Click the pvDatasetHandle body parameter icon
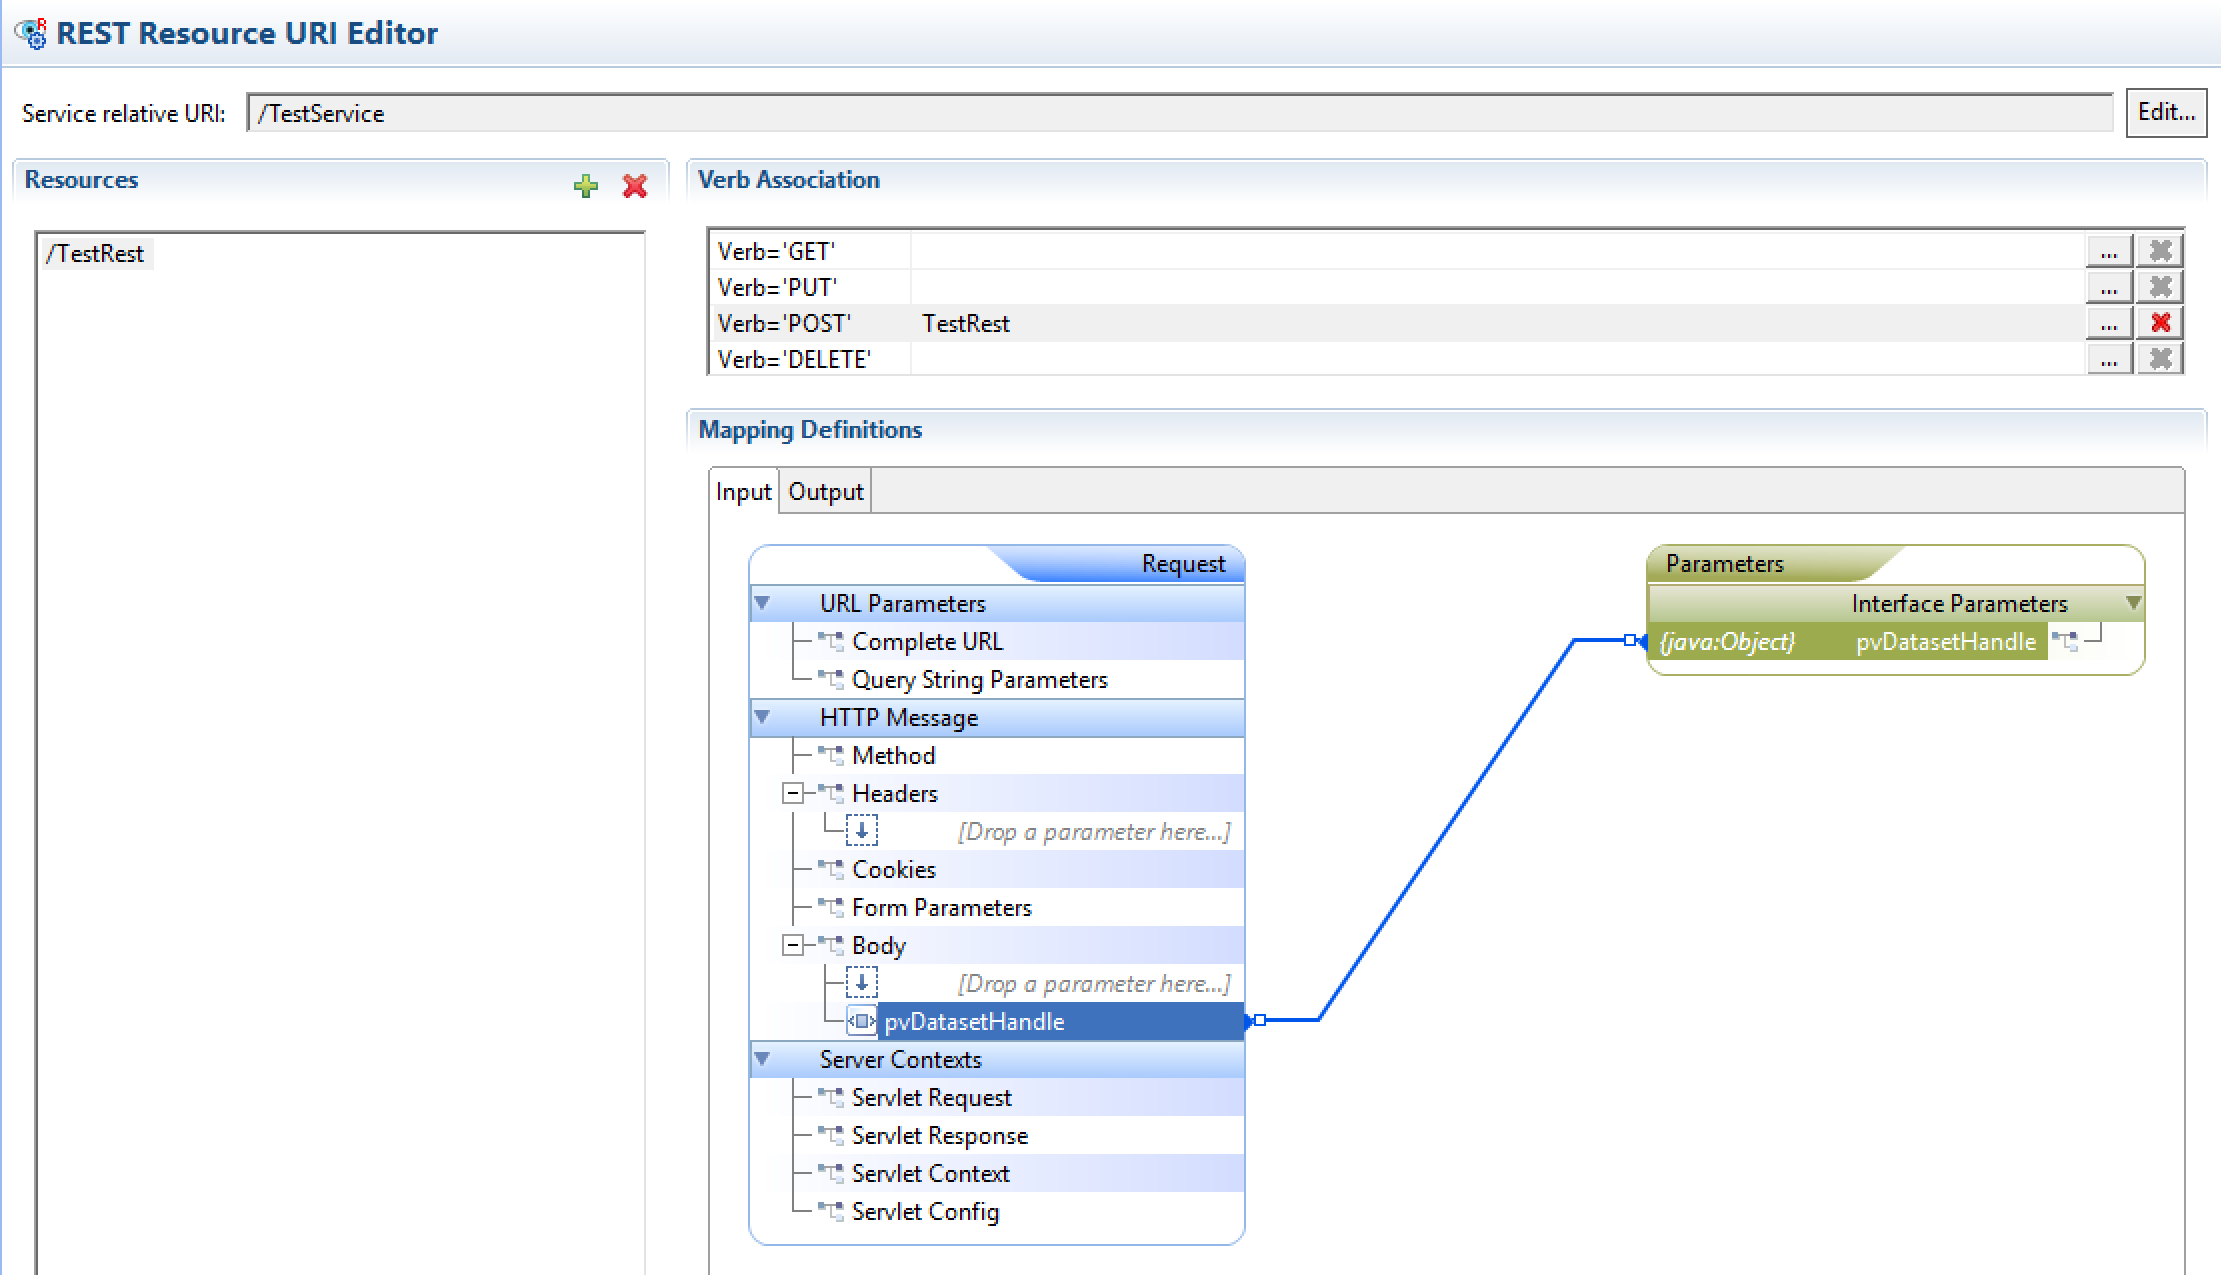The height and width of the screenshot is (1275, 2221). click(861, 1021)
